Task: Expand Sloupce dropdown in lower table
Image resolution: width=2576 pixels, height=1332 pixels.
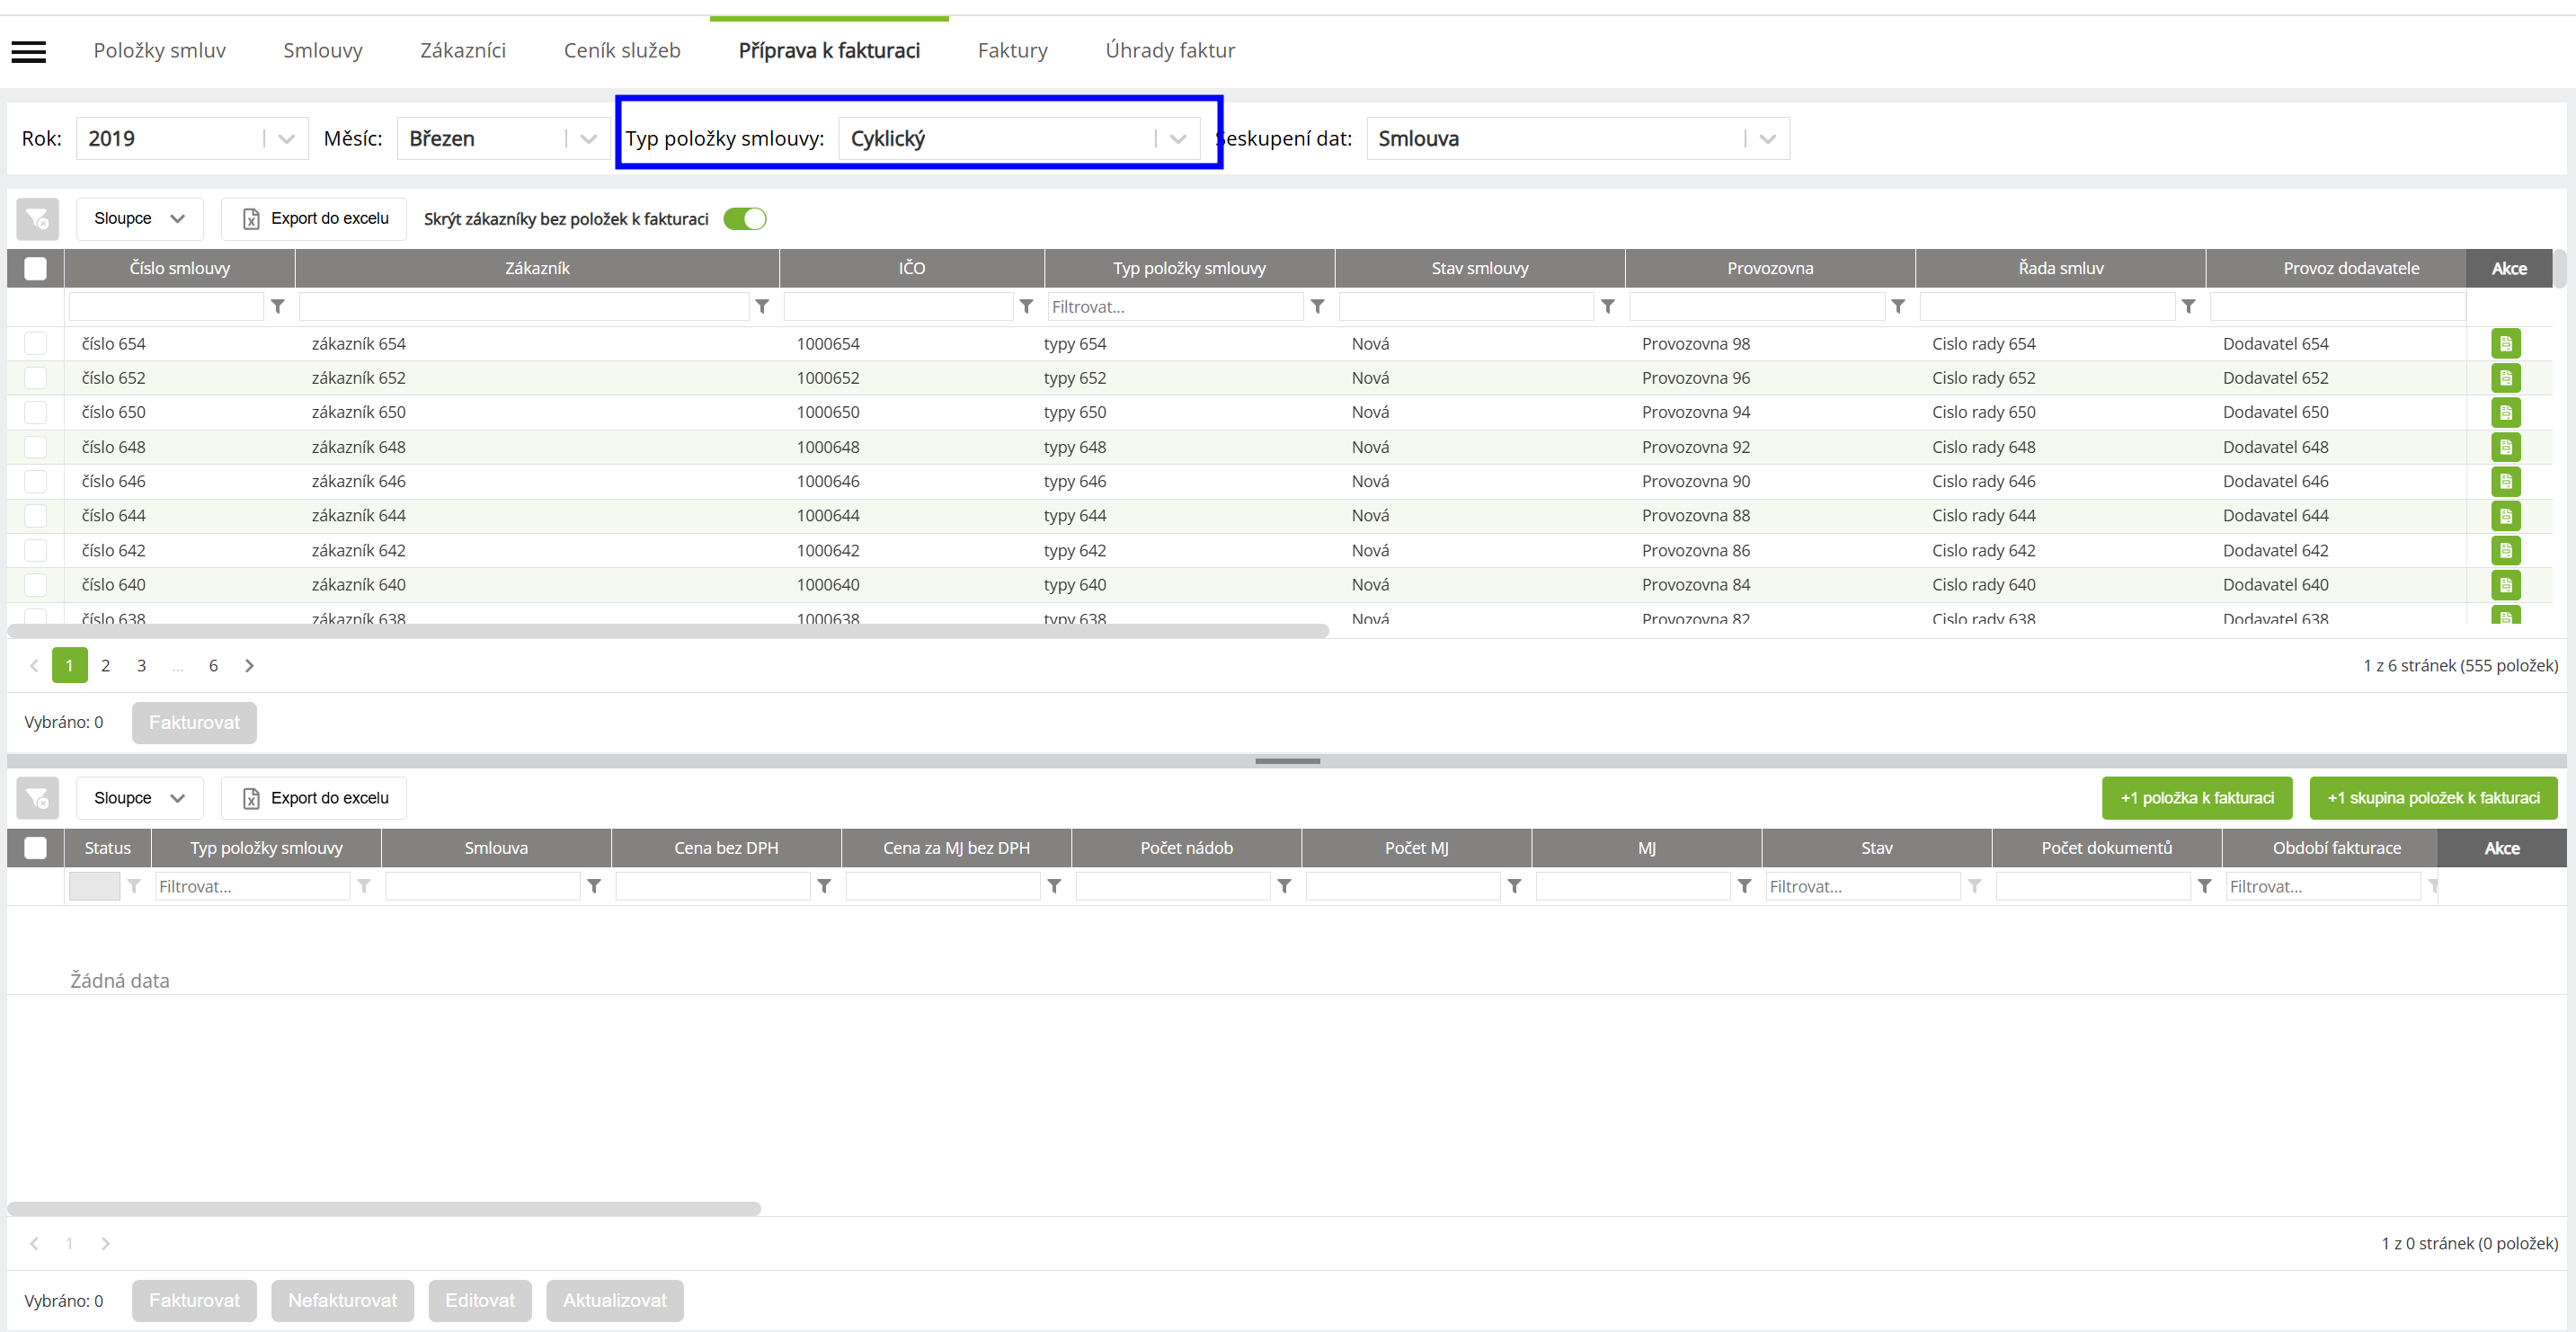Action: (x=139, y=798)
